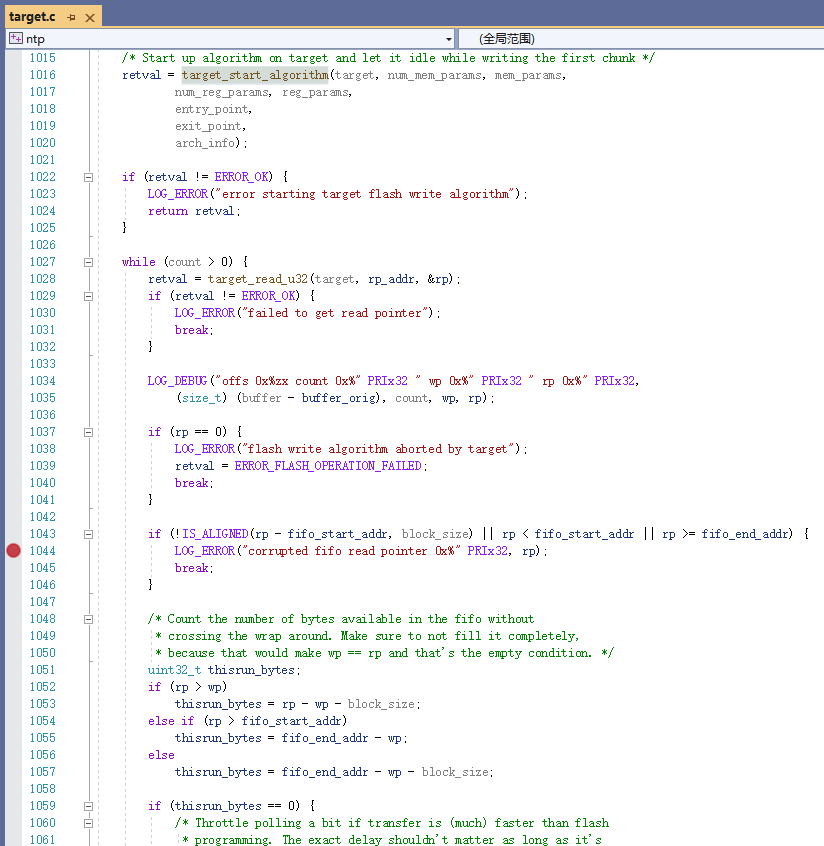
Task: Collapse the fifo check block at line 1043
Action: tap(88, 533)
